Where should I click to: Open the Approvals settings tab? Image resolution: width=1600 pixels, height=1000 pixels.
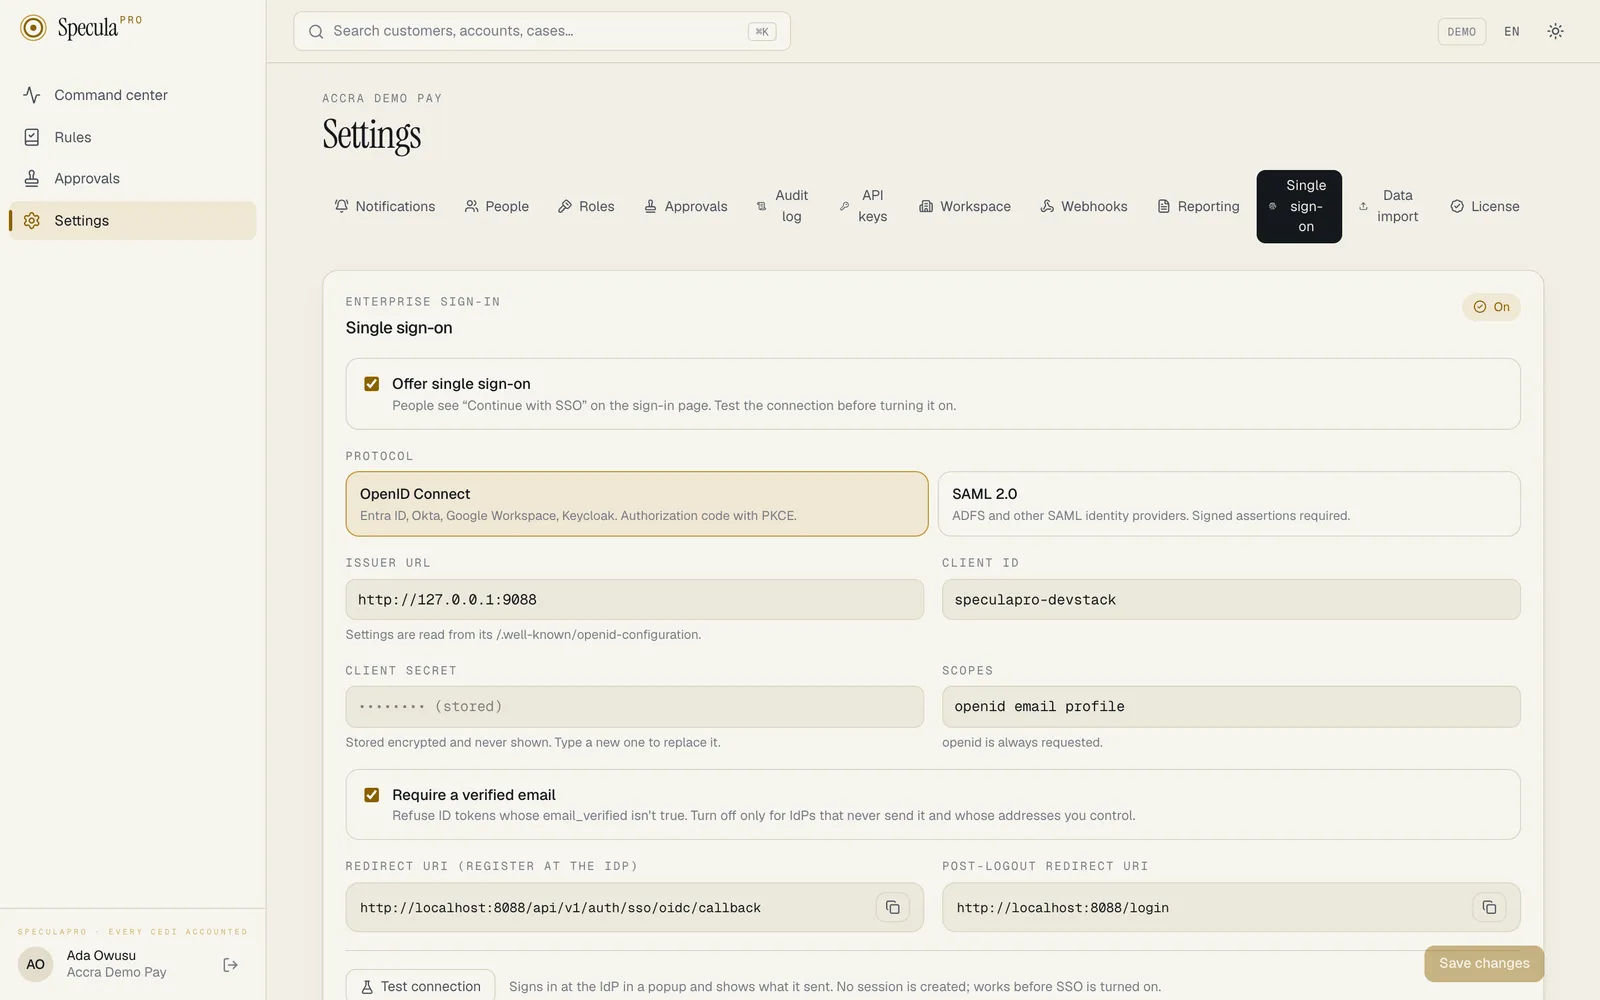click(x=686, y=206)
